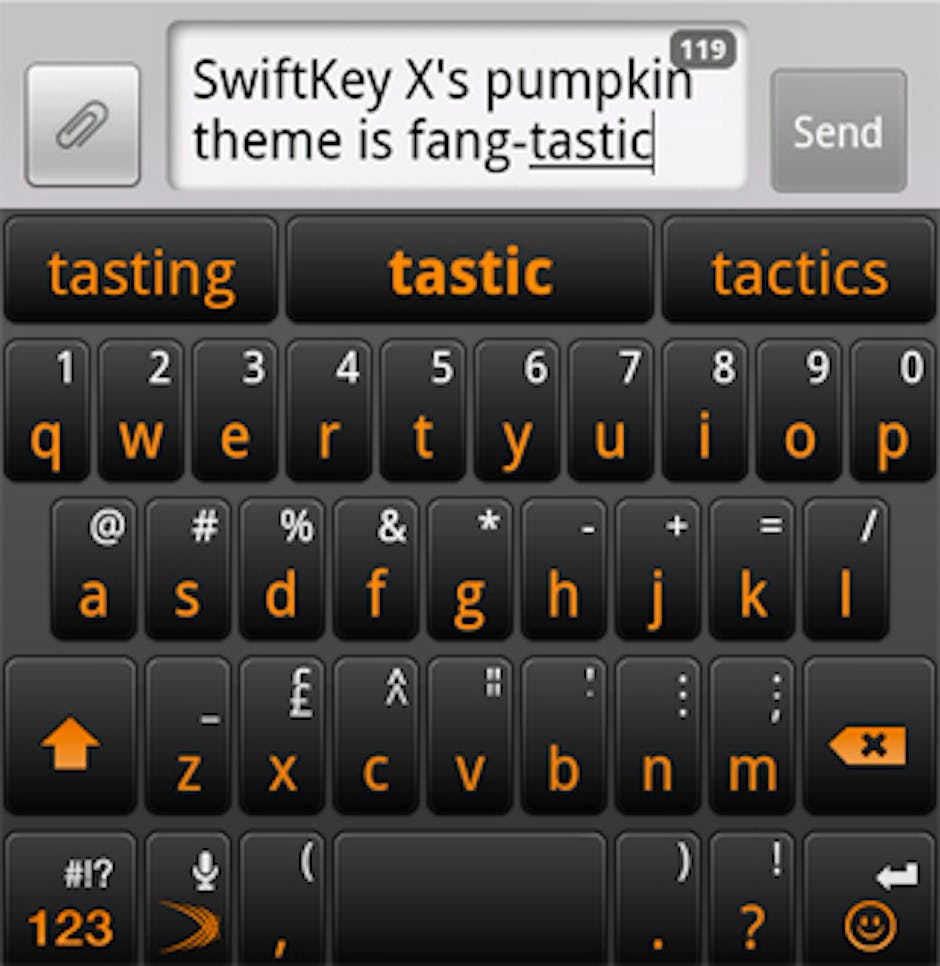
Task: Tap inside the message text field
Action: 457,106
